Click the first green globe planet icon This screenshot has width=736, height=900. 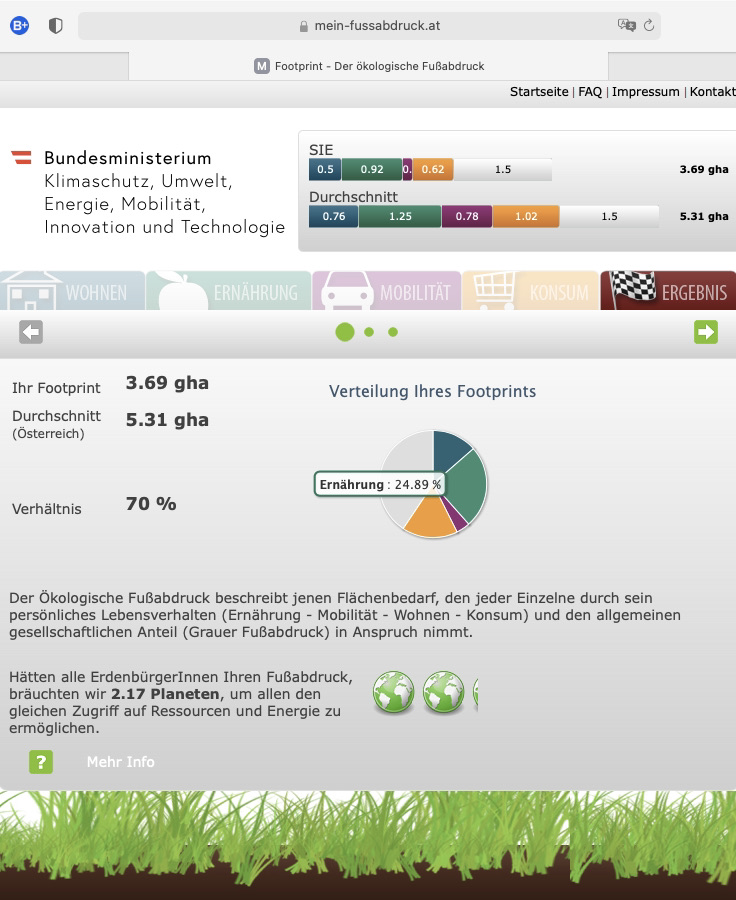tap(394, 692)
